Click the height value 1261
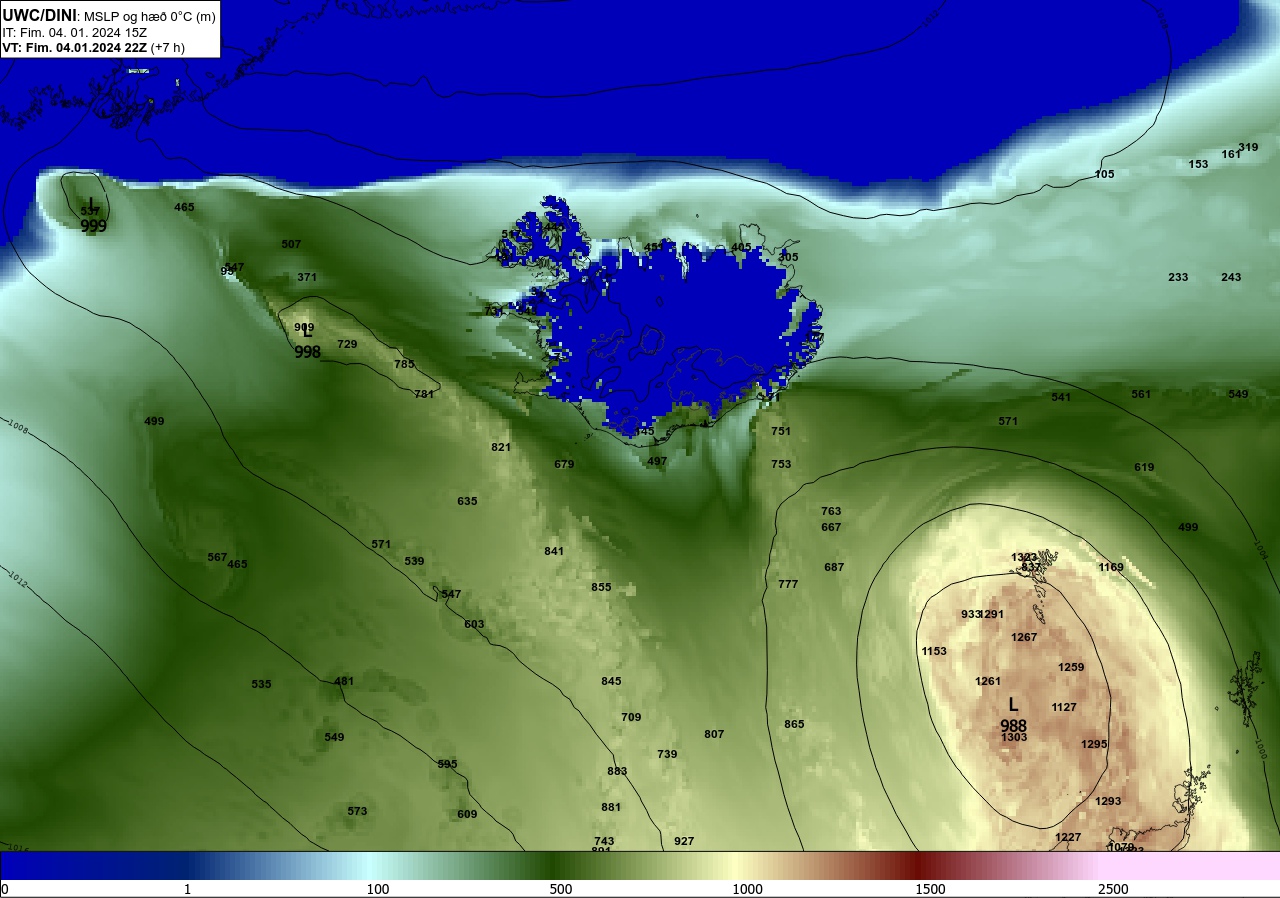The height and width of the screenshot is (898, 1280). click(x=988, y=681)
